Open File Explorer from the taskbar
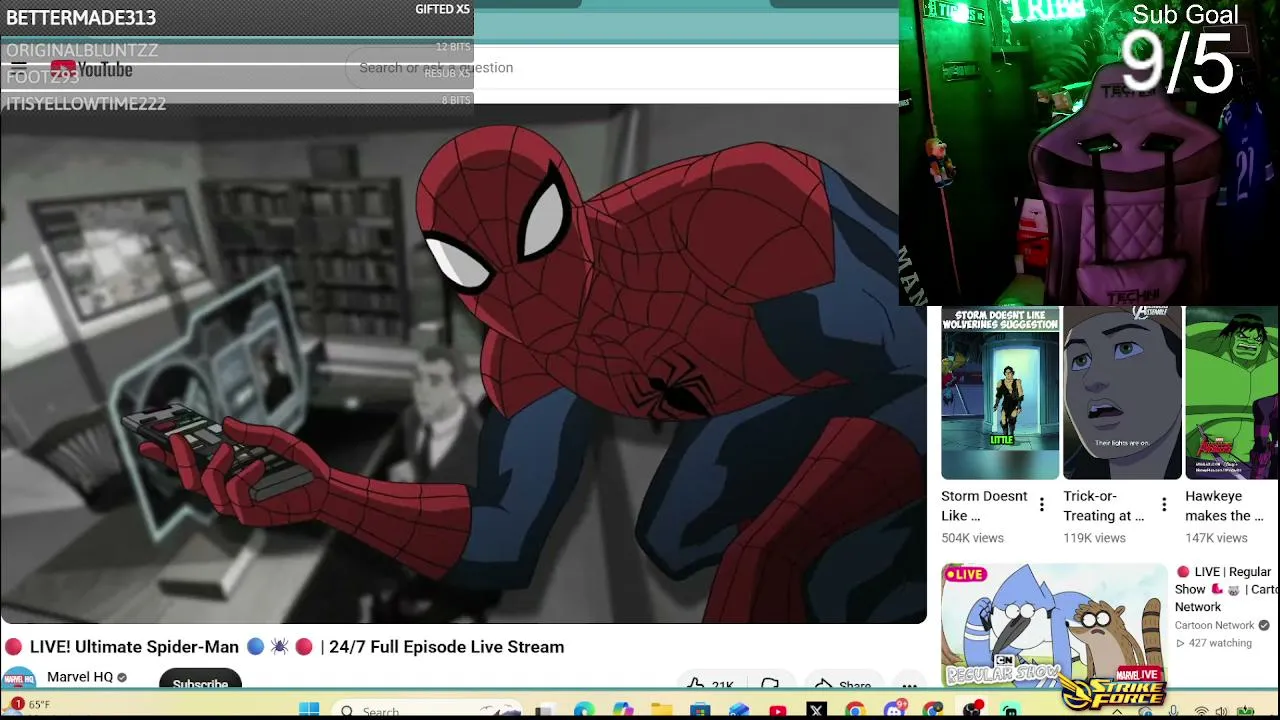Image resolution: width=1280 pixels, height=720 pixels. (661, 711)
